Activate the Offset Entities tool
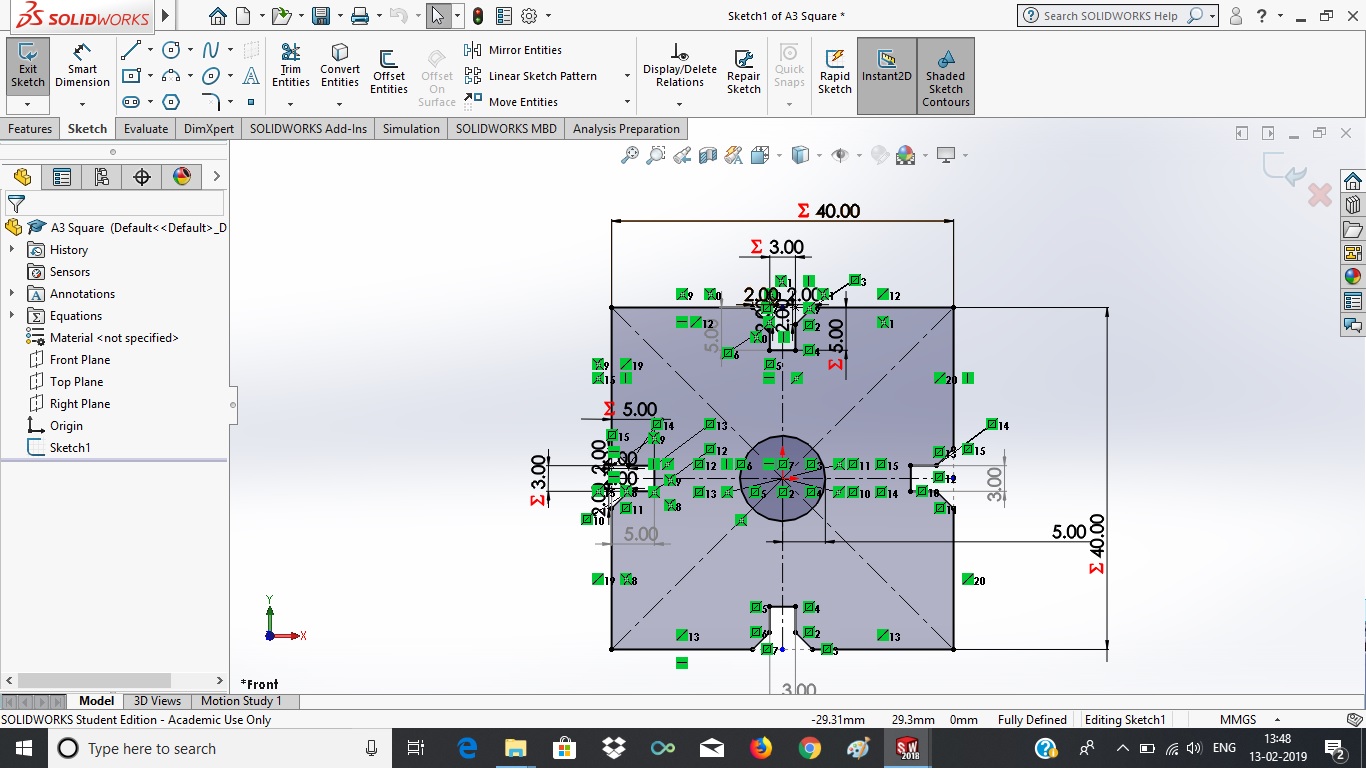The height and width of the screenshot is (772, 1366). coord(389,72)
